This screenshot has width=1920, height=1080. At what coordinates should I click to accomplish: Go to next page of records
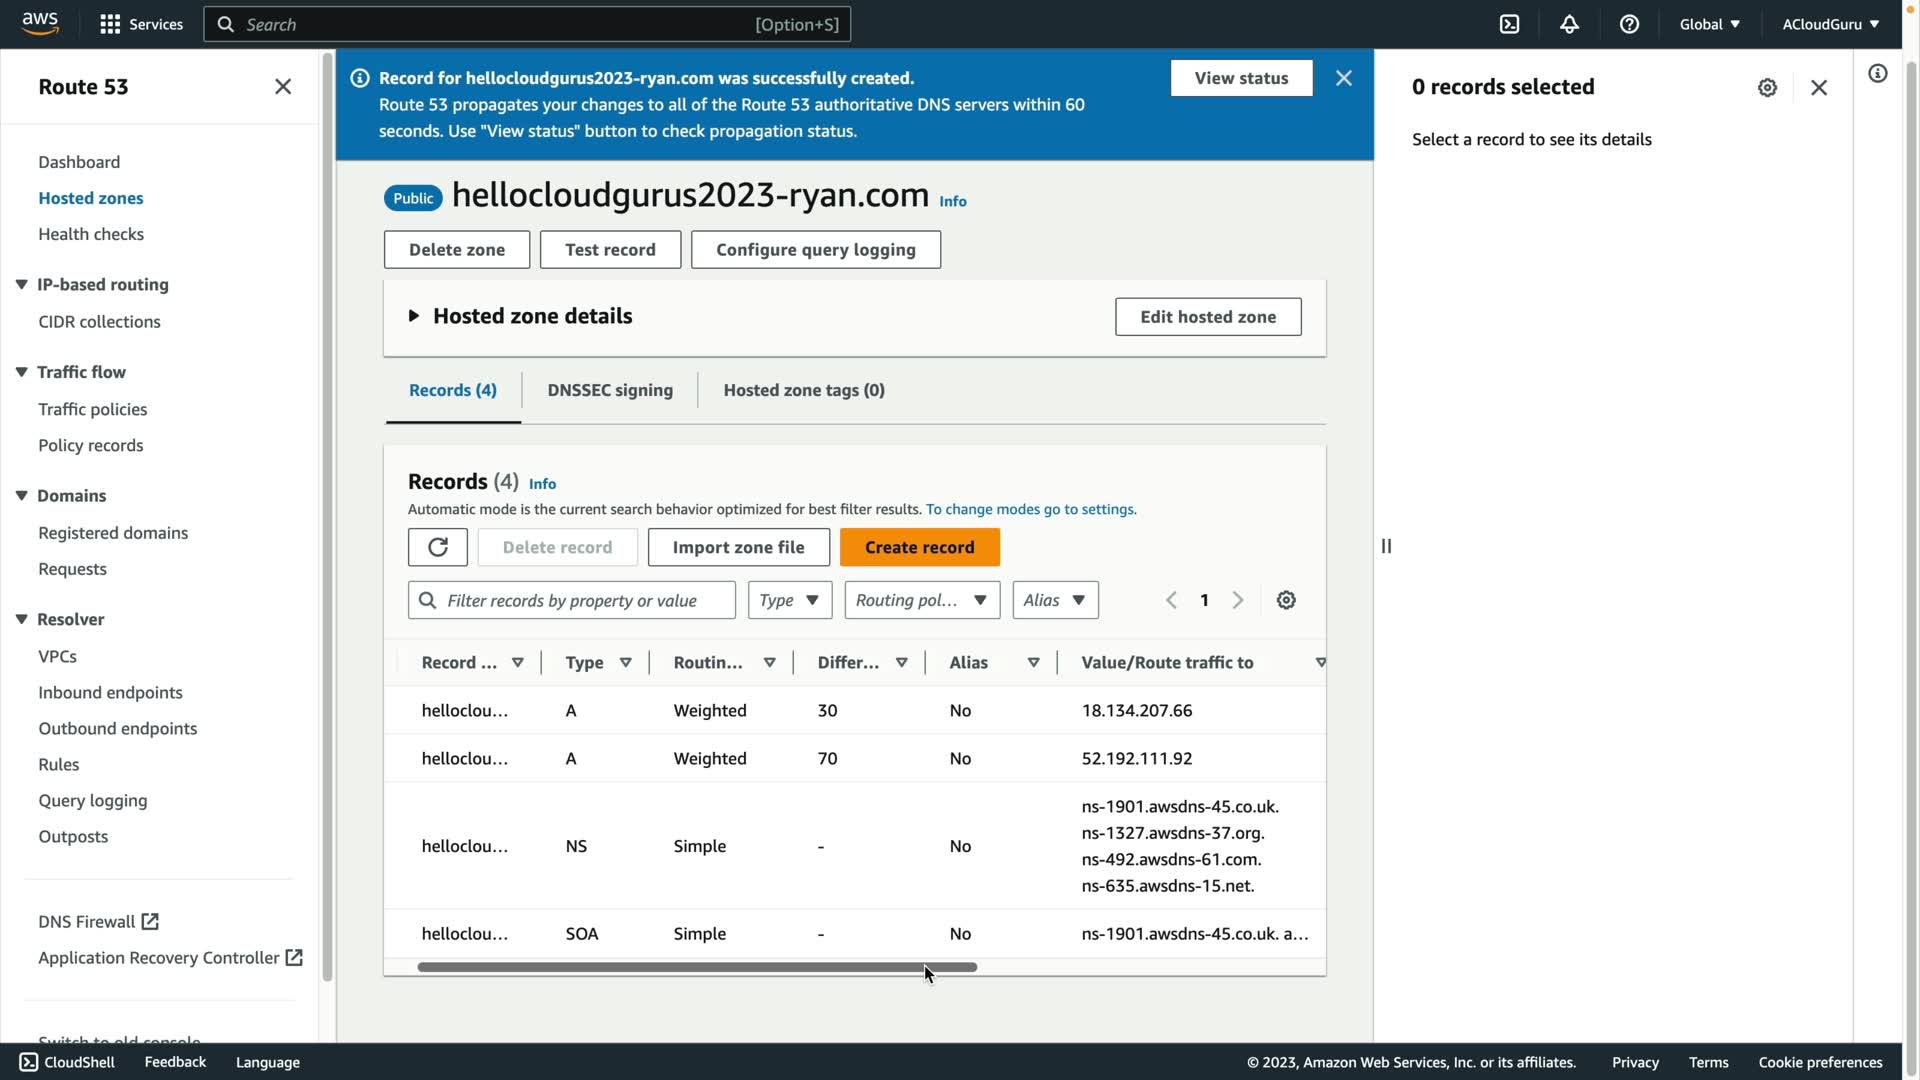[1238, 600]
